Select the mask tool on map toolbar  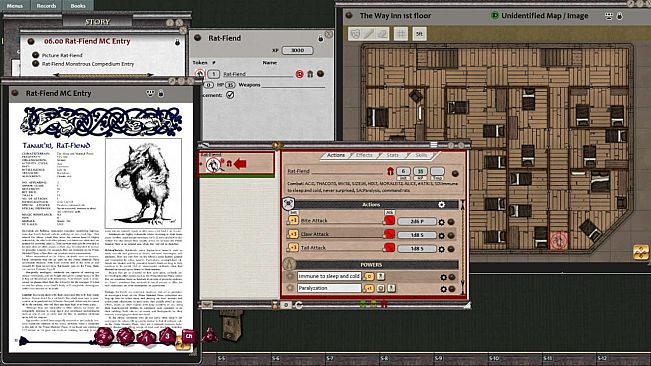[355, 34]
